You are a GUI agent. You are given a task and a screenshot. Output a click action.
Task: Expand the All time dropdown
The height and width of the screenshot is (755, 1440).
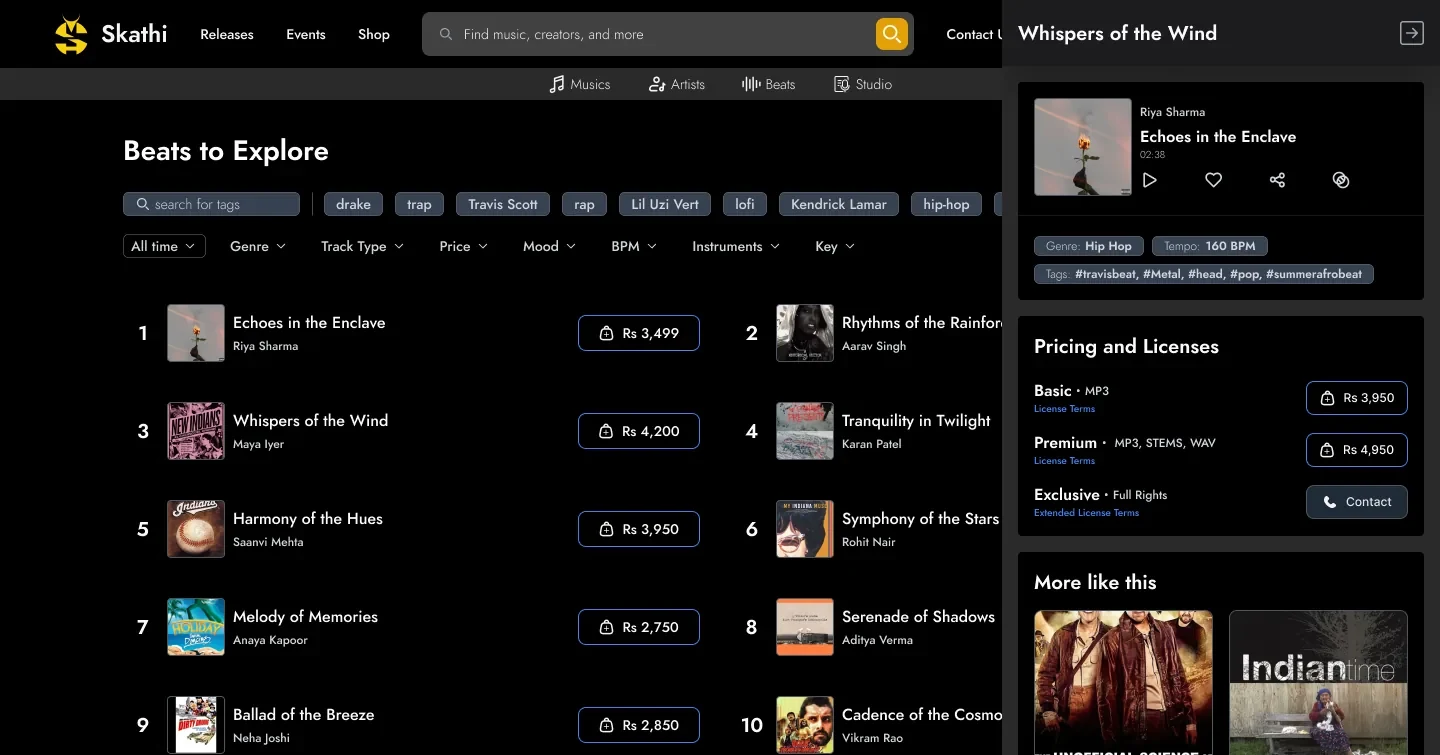coord(165,246)
